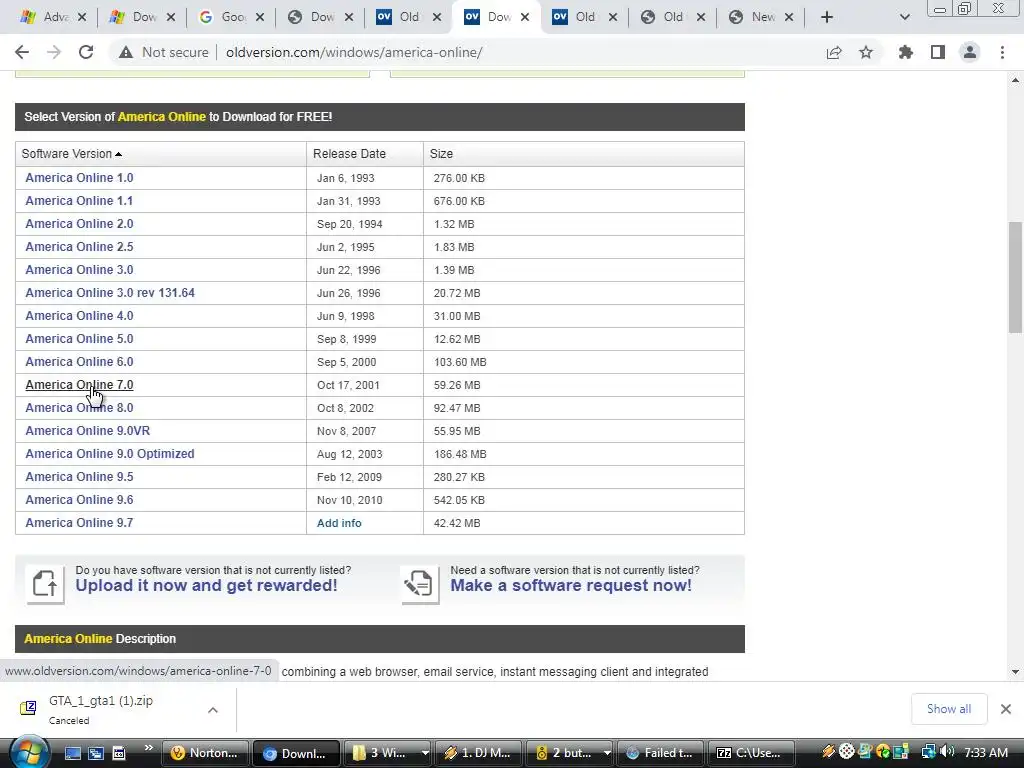
Task: Open America Online 9.7 link
Action: click(x=79, y=522)
